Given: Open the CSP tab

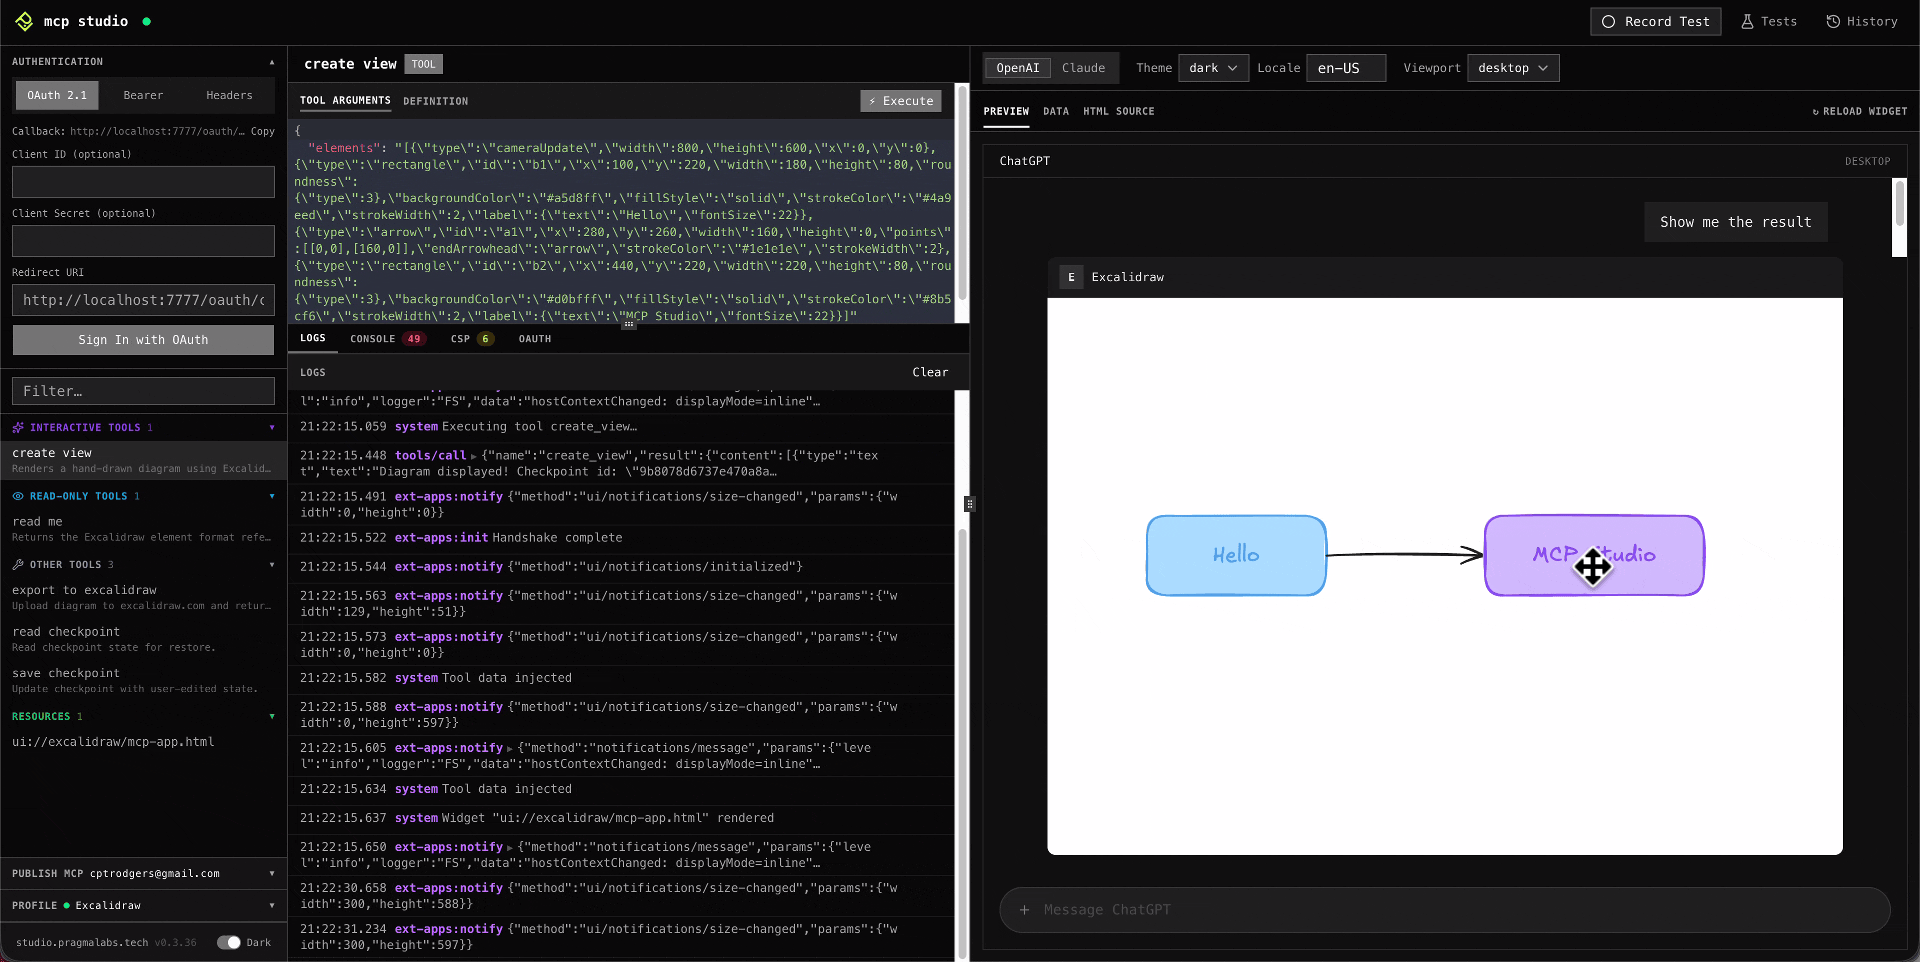Looking at the screenshot, I should 472,339.
